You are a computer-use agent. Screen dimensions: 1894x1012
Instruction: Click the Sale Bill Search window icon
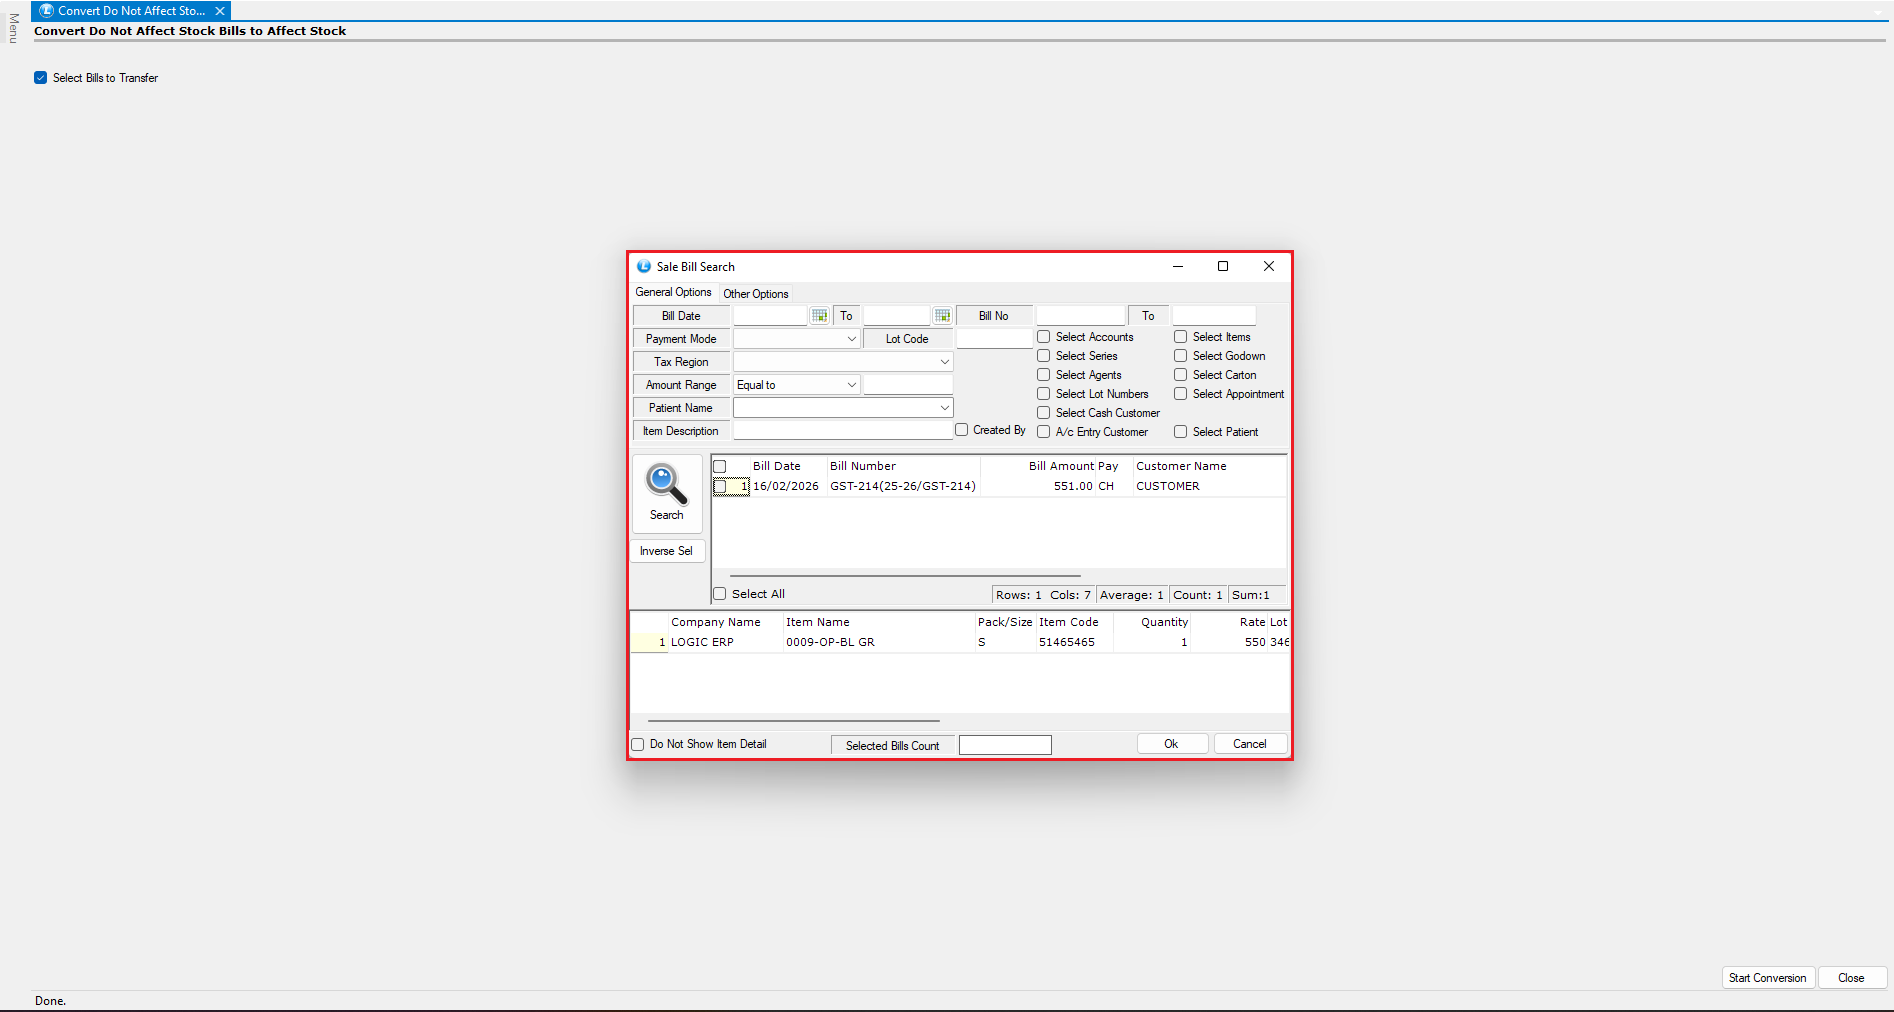pos(644,267)
